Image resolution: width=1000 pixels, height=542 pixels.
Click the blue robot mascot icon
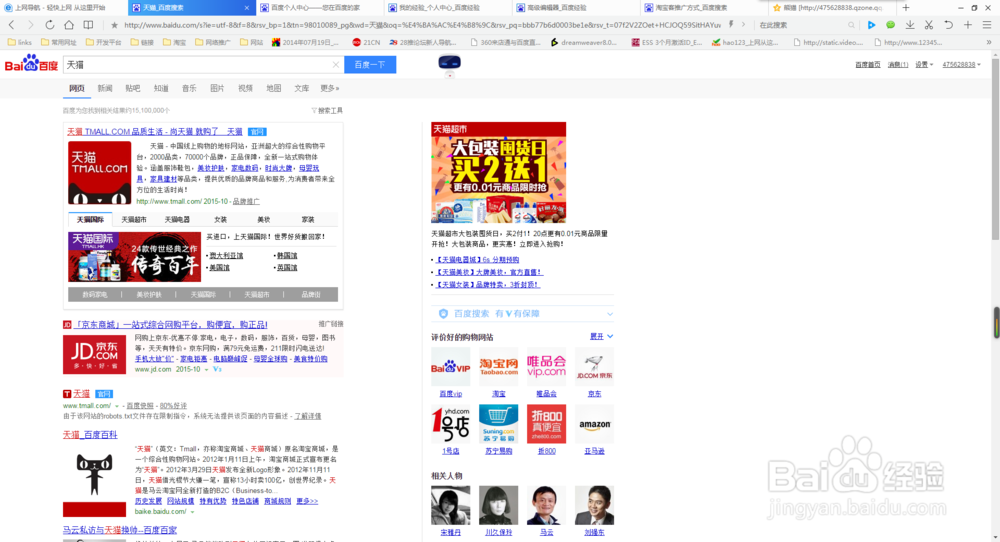tap(450, 62)
